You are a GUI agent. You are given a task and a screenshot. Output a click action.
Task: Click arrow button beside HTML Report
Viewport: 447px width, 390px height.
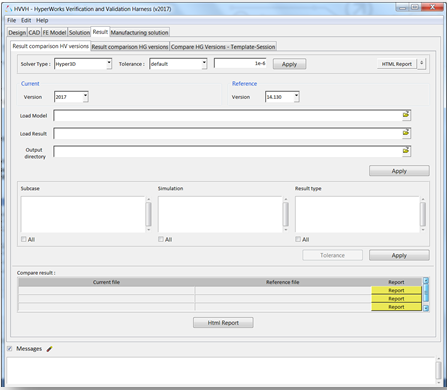pos(422,63)
